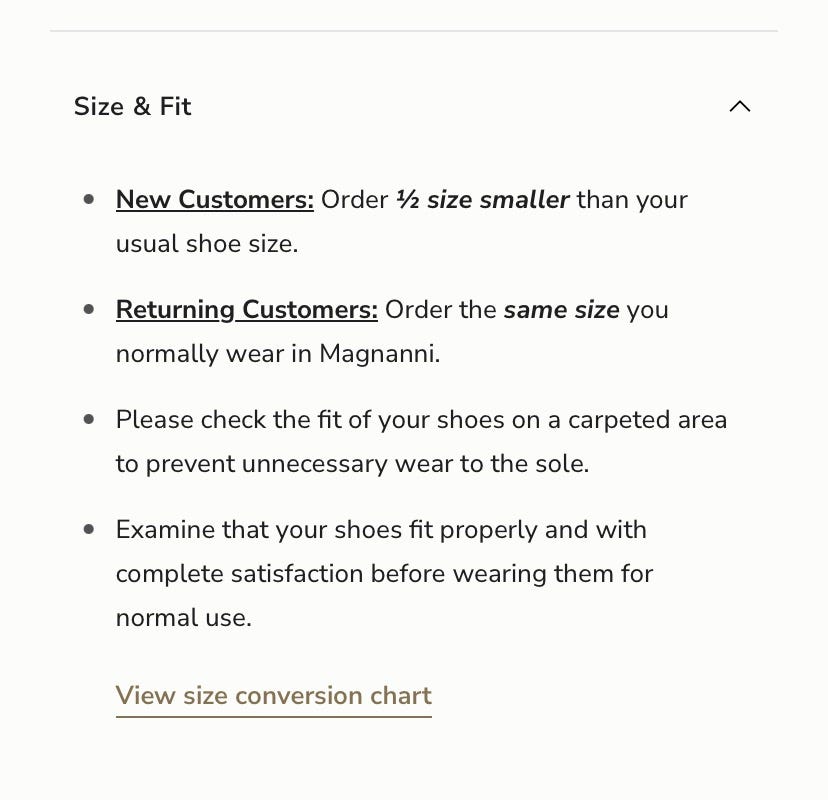Click the divider line above Size & Fit
The width and height of the screenshot is (828, 800).
414,31
